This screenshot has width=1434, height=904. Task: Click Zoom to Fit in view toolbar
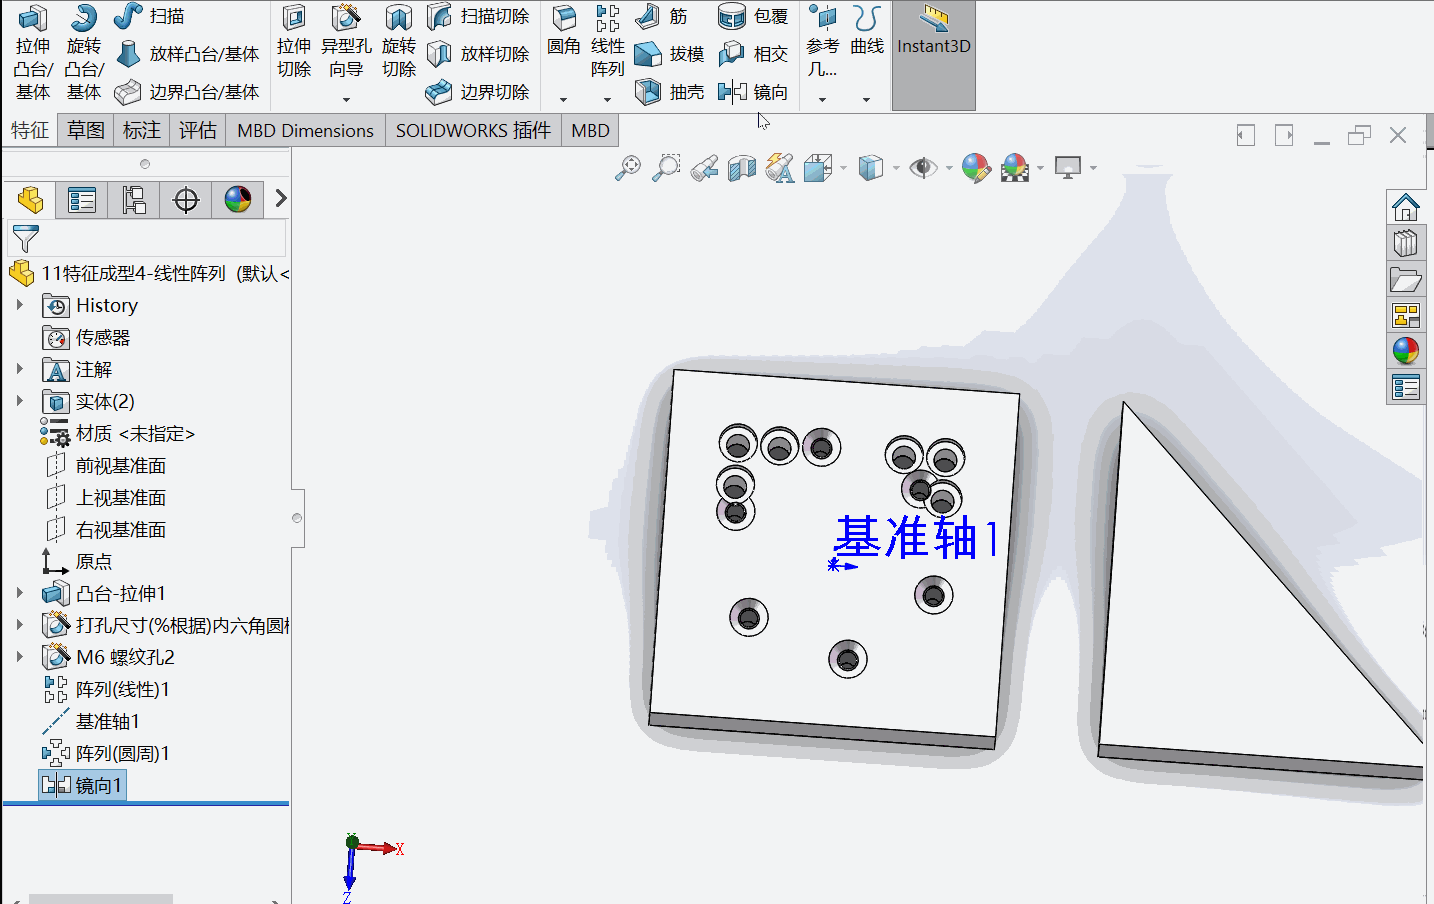pos(628,168)
